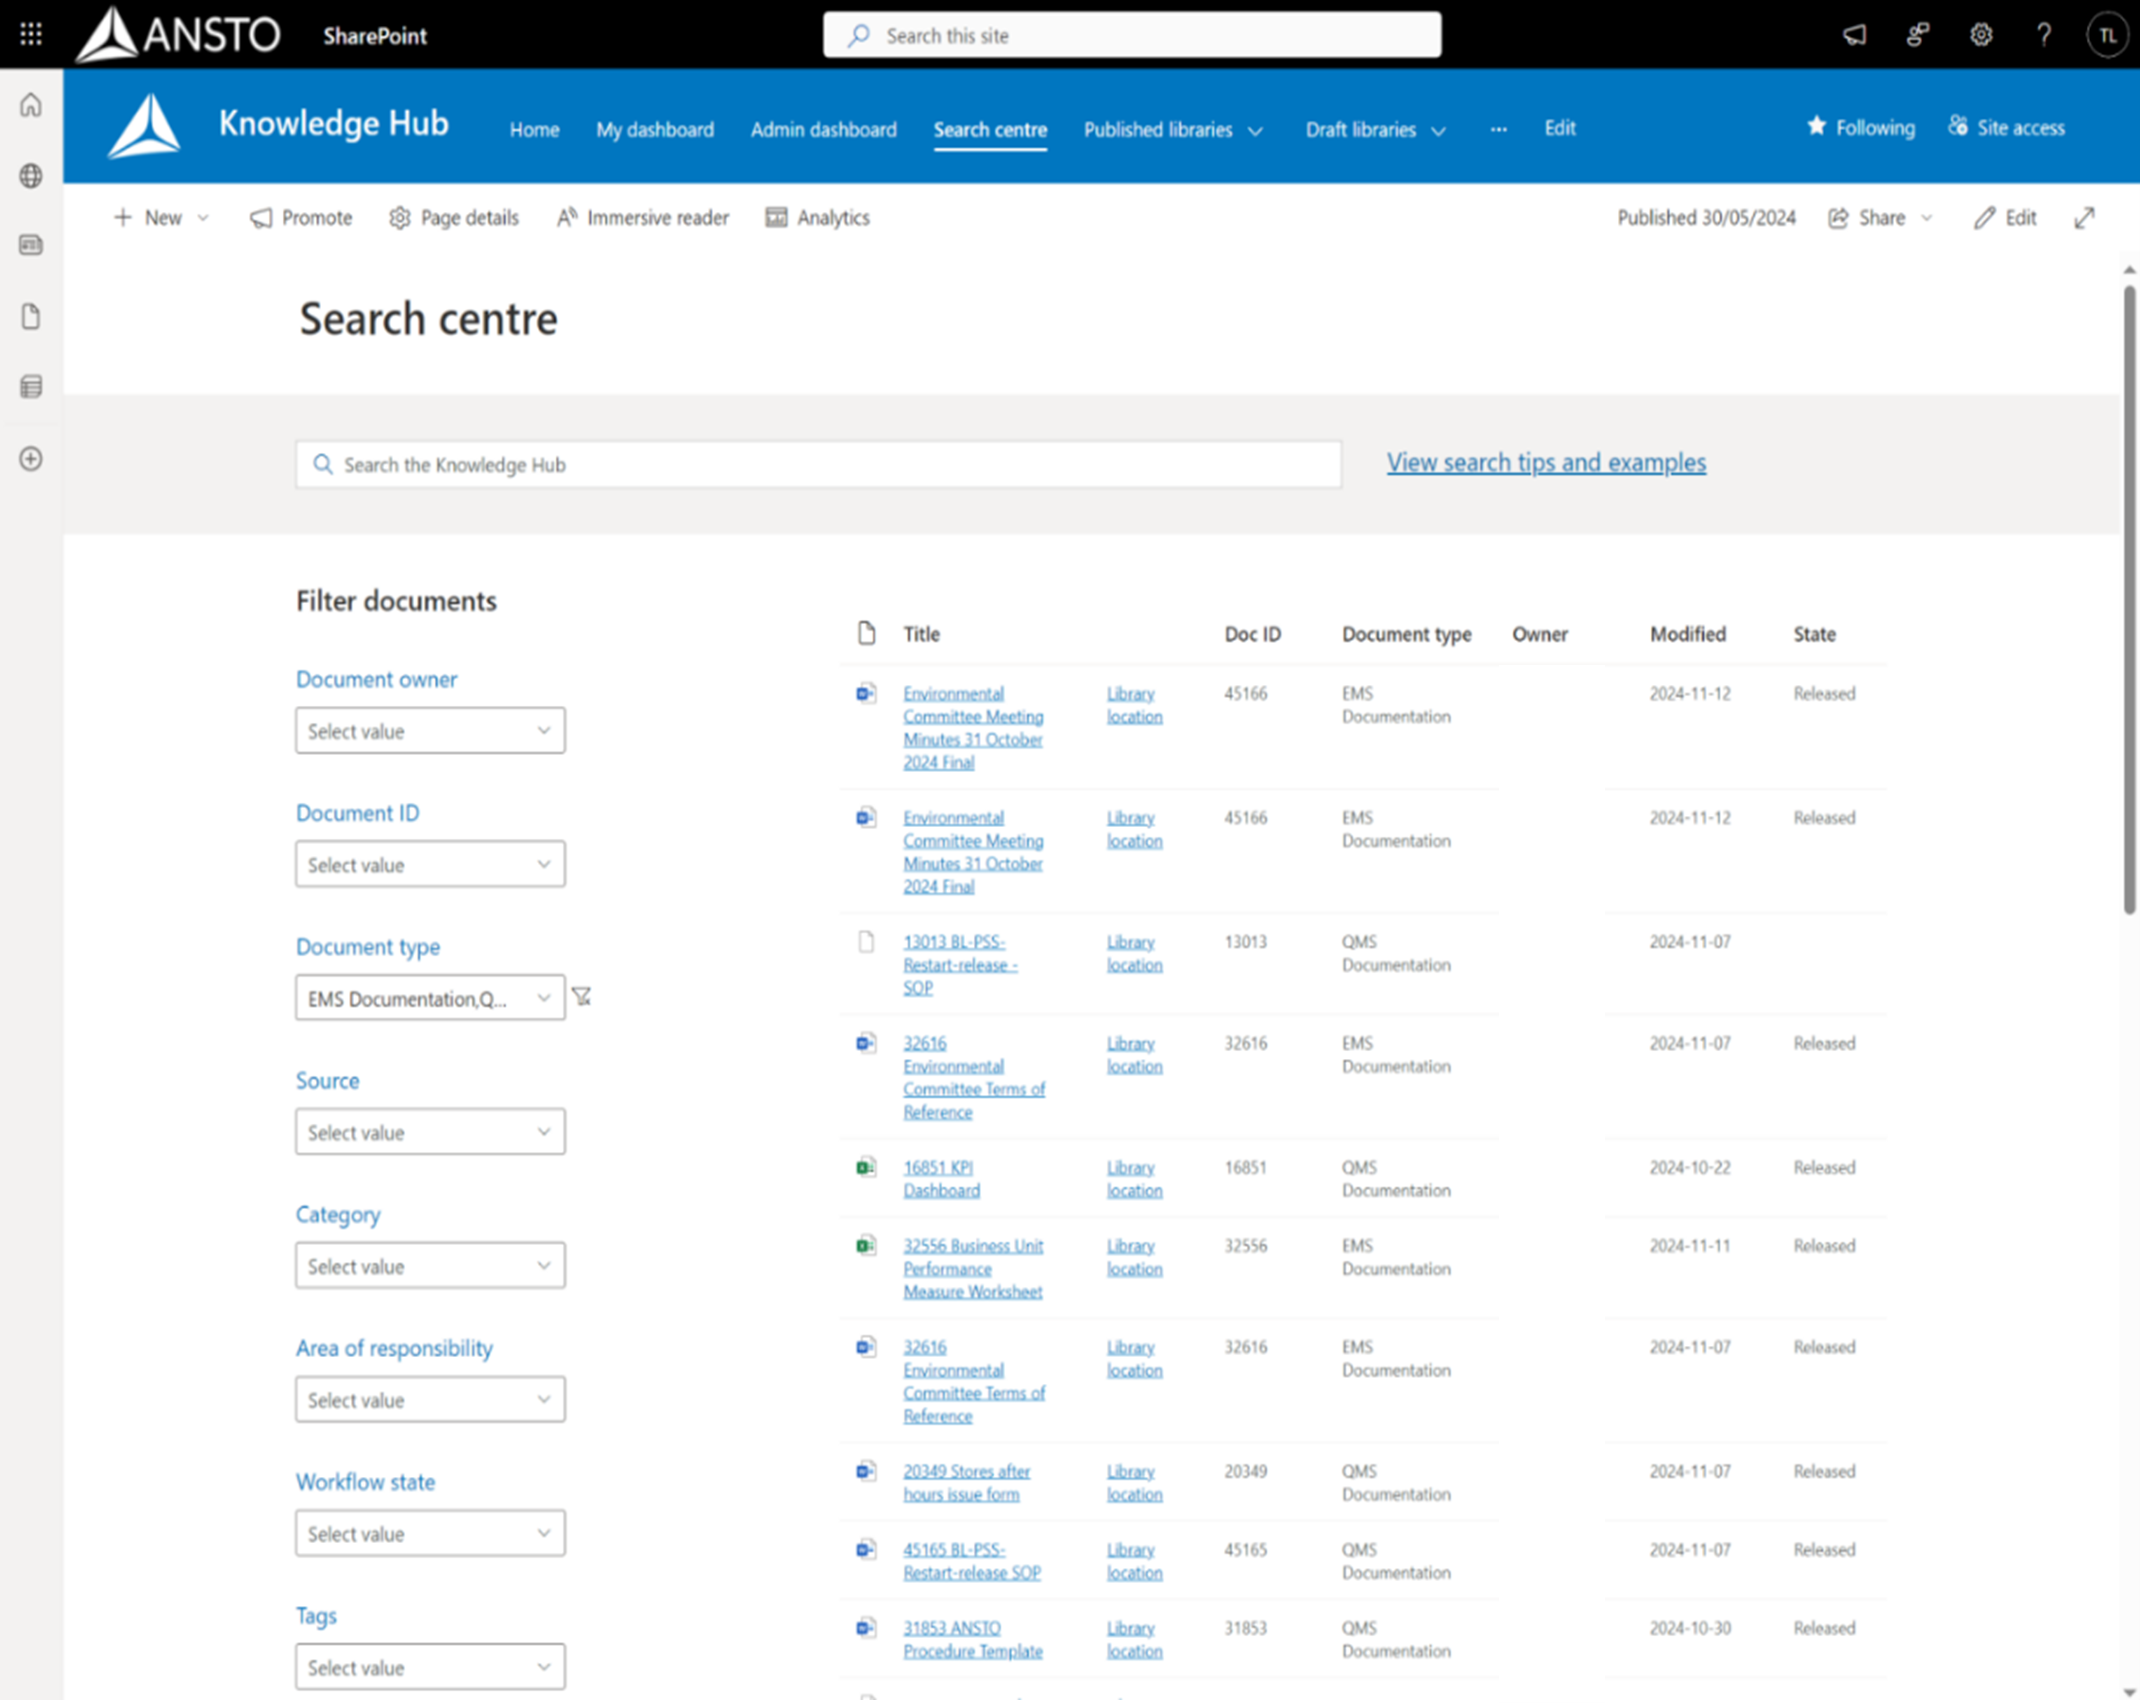Expand the Published libraries menu
Image resolution: width=2140 pixels, height=1703 pixels.
click(x=1173, y=130)
